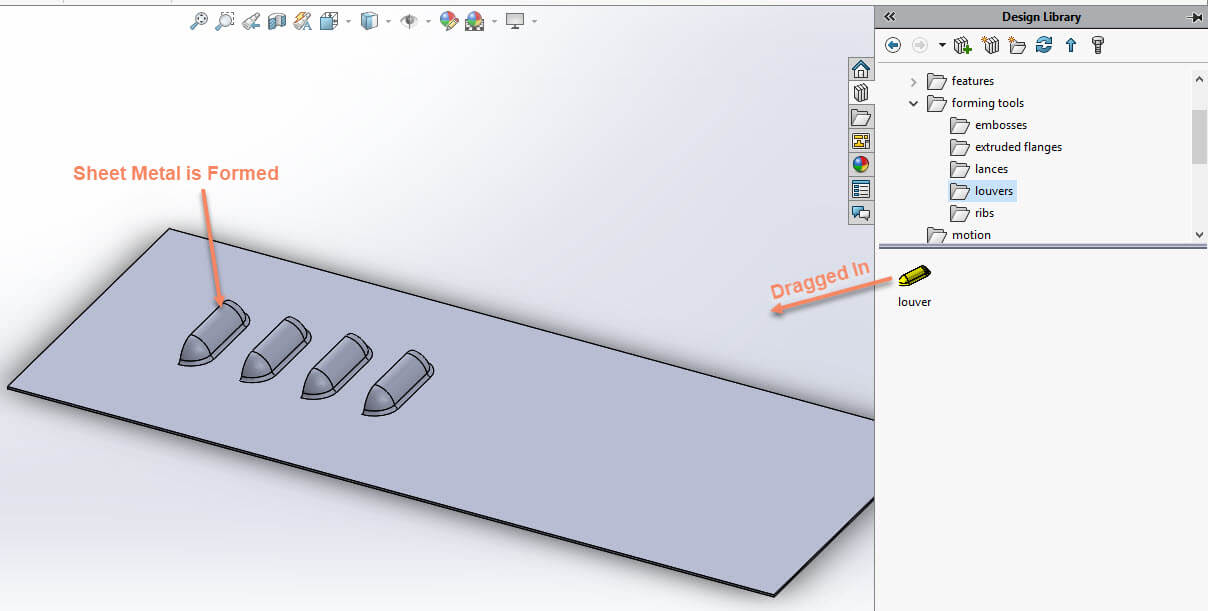Expand the features folder
The height and width of the screenshot is (611, 1208).
(914, 81)
